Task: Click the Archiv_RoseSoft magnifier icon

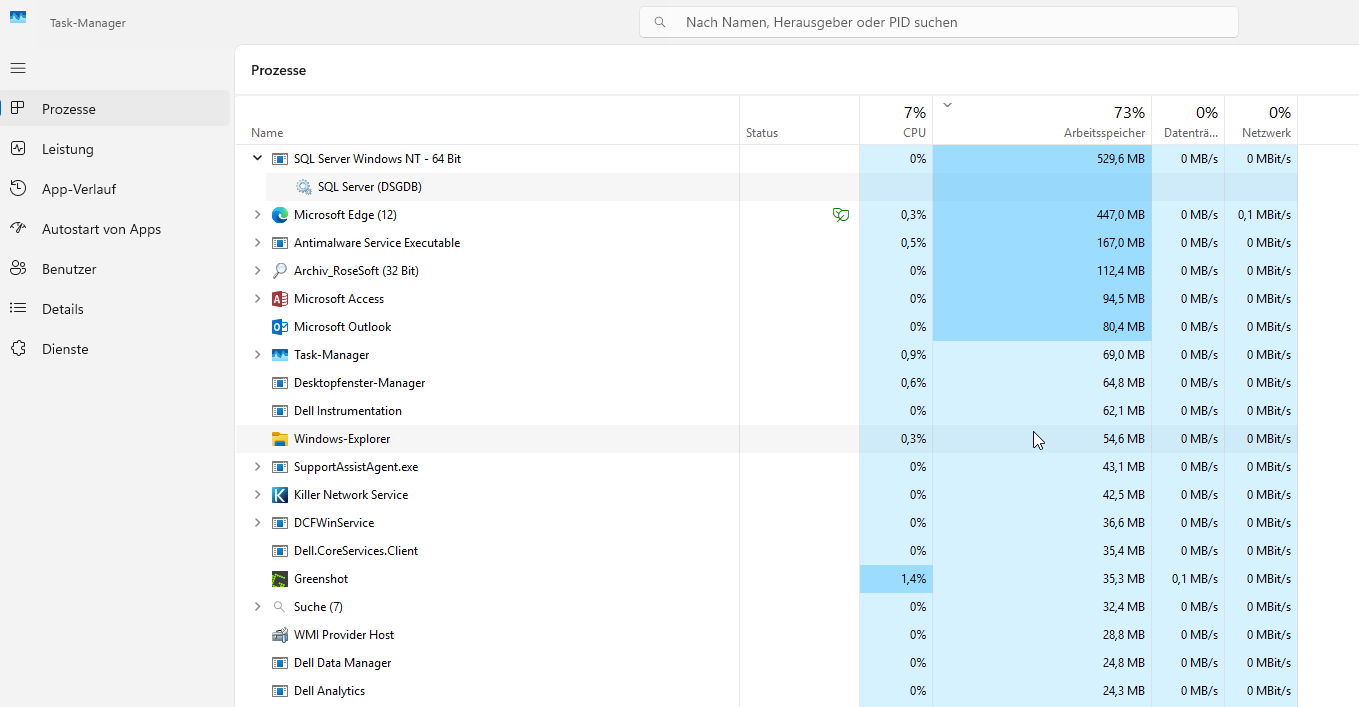Action: click(x=280, y=271)
